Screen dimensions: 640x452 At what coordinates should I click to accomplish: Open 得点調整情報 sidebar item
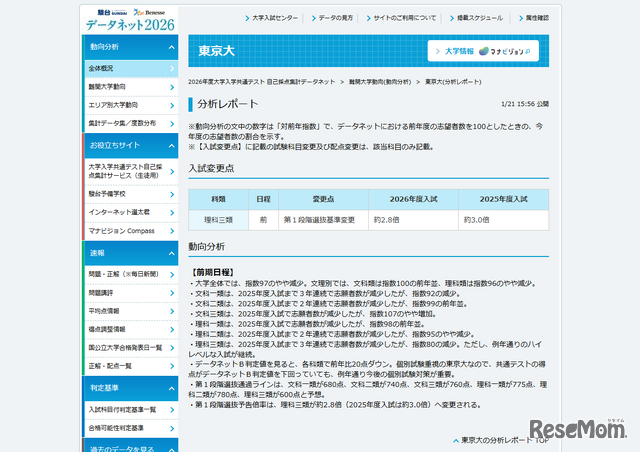pyautogui.click(x=131, y=330)
